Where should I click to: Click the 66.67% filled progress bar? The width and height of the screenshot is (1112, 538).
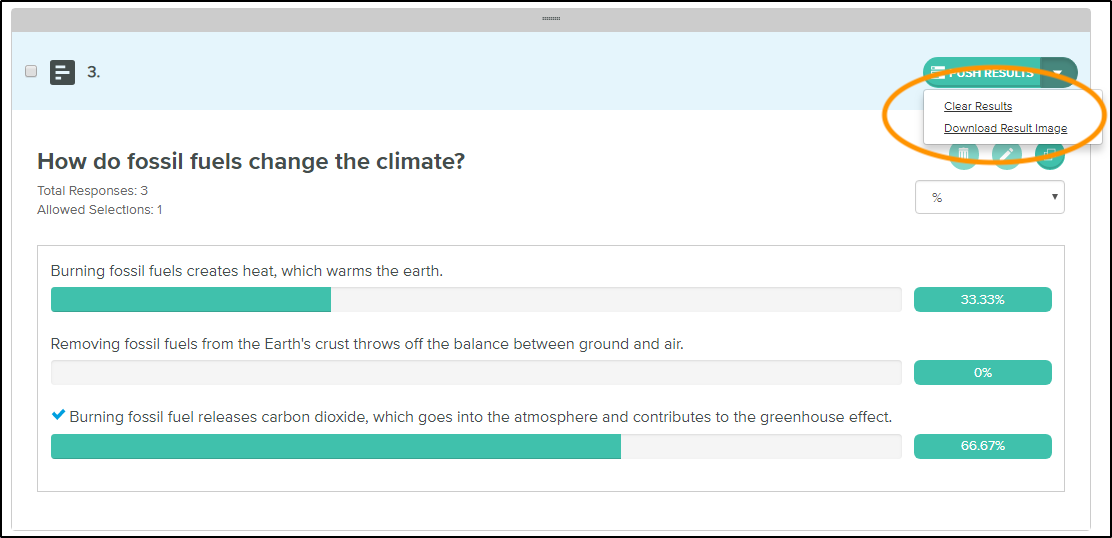[336, 446]
